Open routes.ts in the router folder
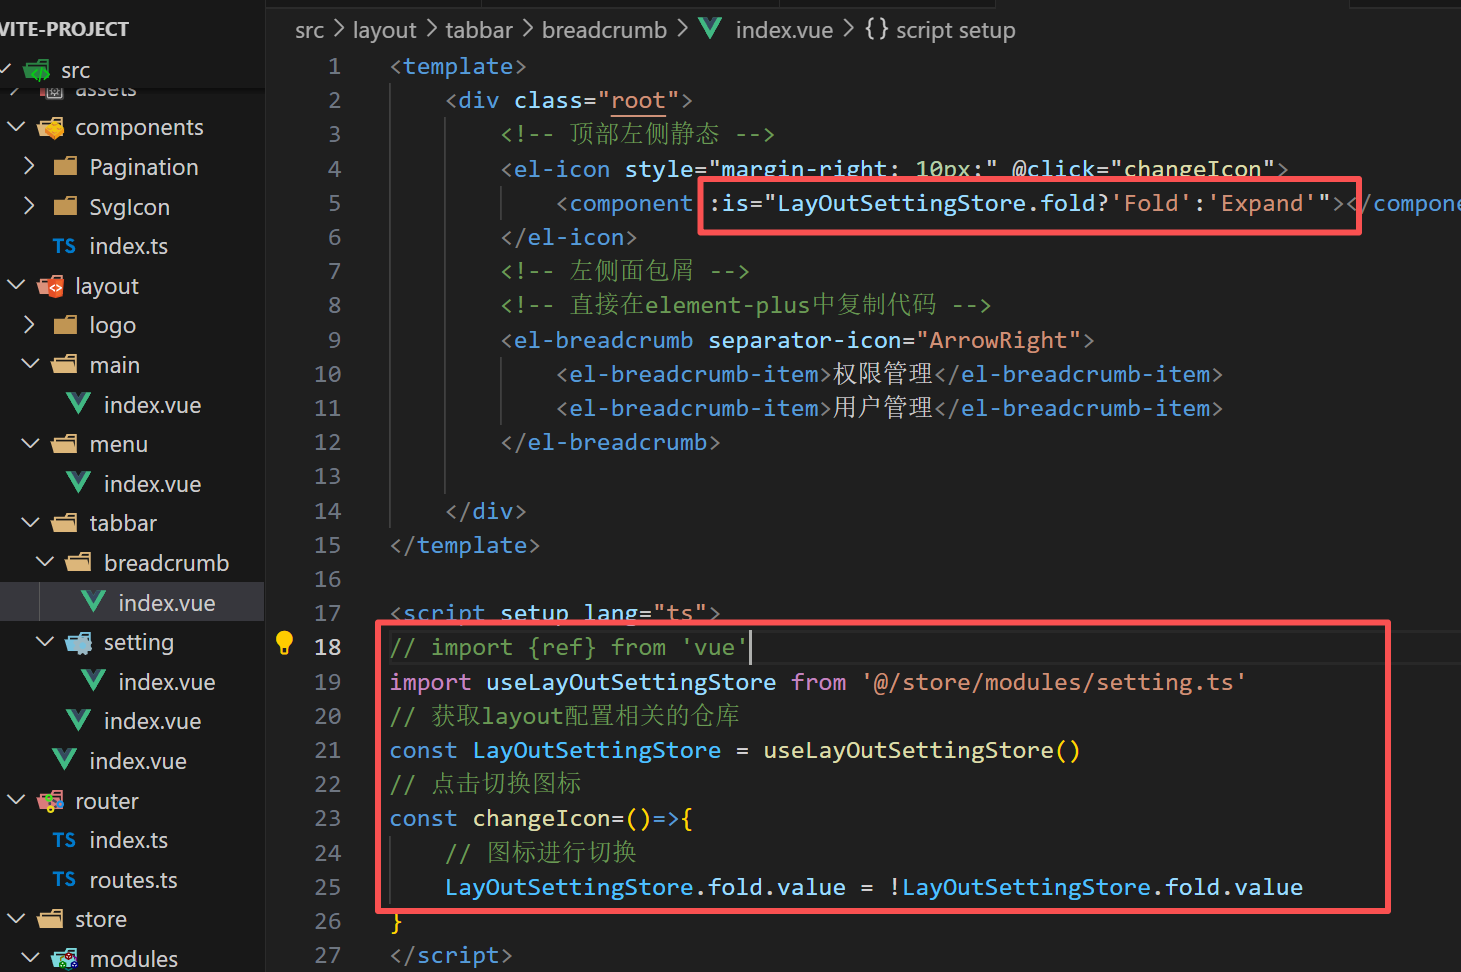The width and height of the screenshot is (1461, 972). click(x=133, y=880)
